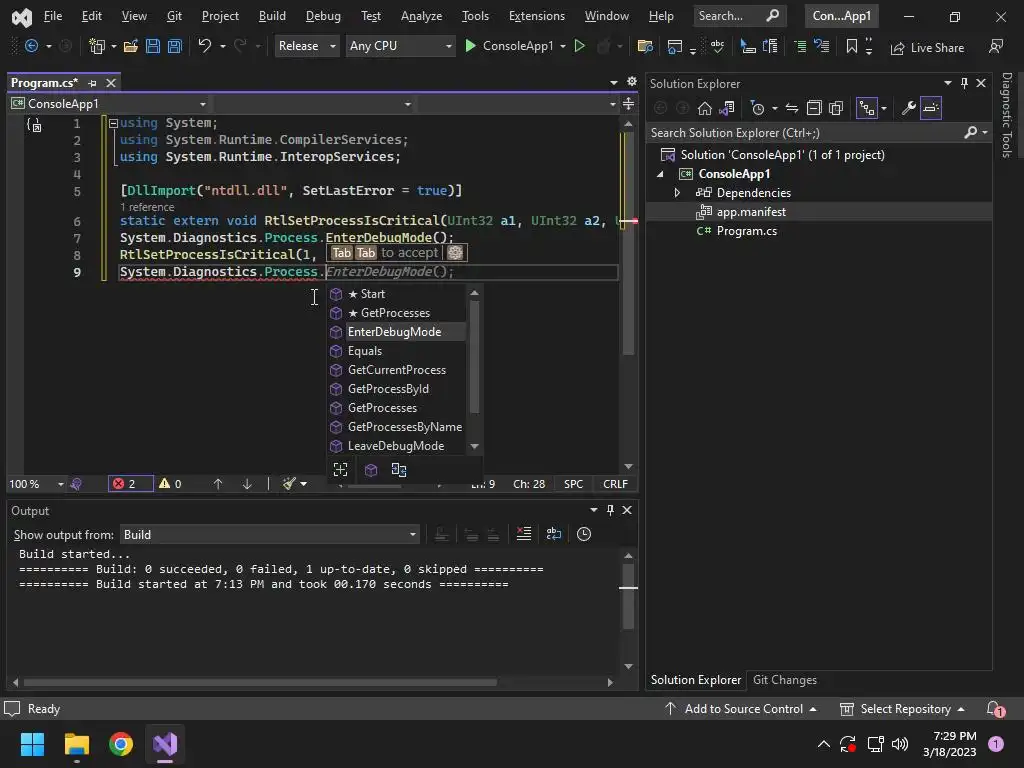Click the split editor window icon

tap(628, 104)
